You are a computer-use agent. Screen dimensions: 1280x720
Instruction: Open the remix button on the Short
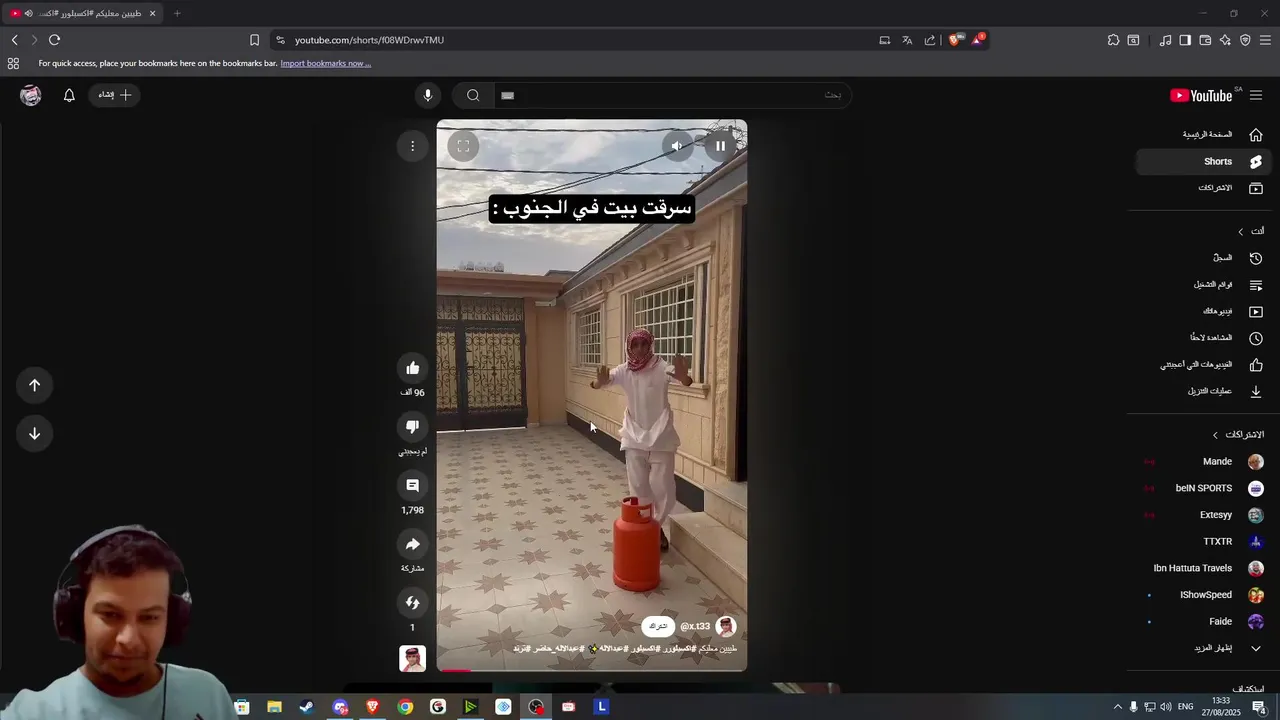pos(412,602)
